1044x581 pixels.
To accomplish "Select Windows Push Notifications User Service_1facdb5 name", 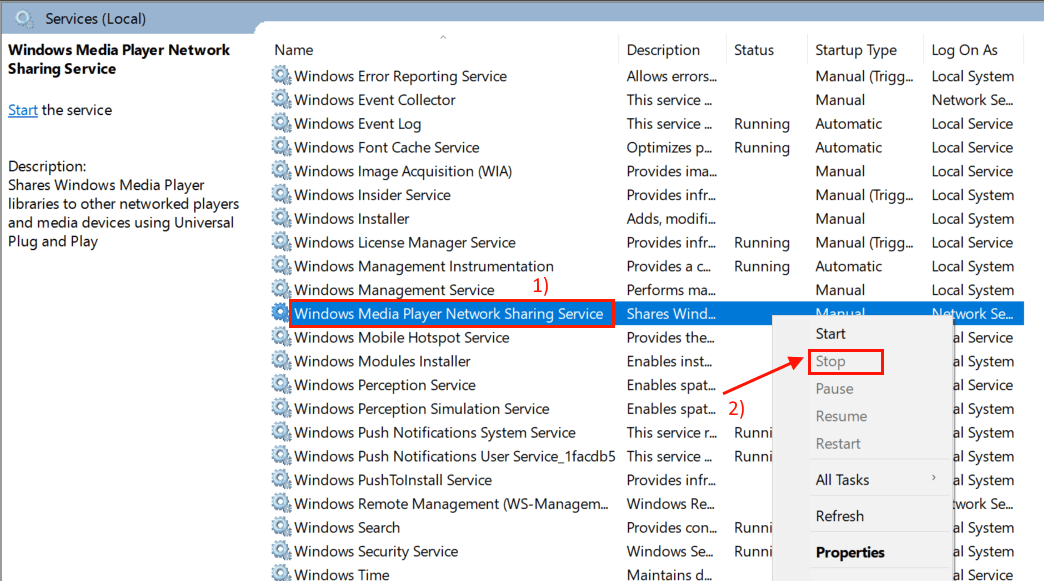I will (x=455, y=457).
